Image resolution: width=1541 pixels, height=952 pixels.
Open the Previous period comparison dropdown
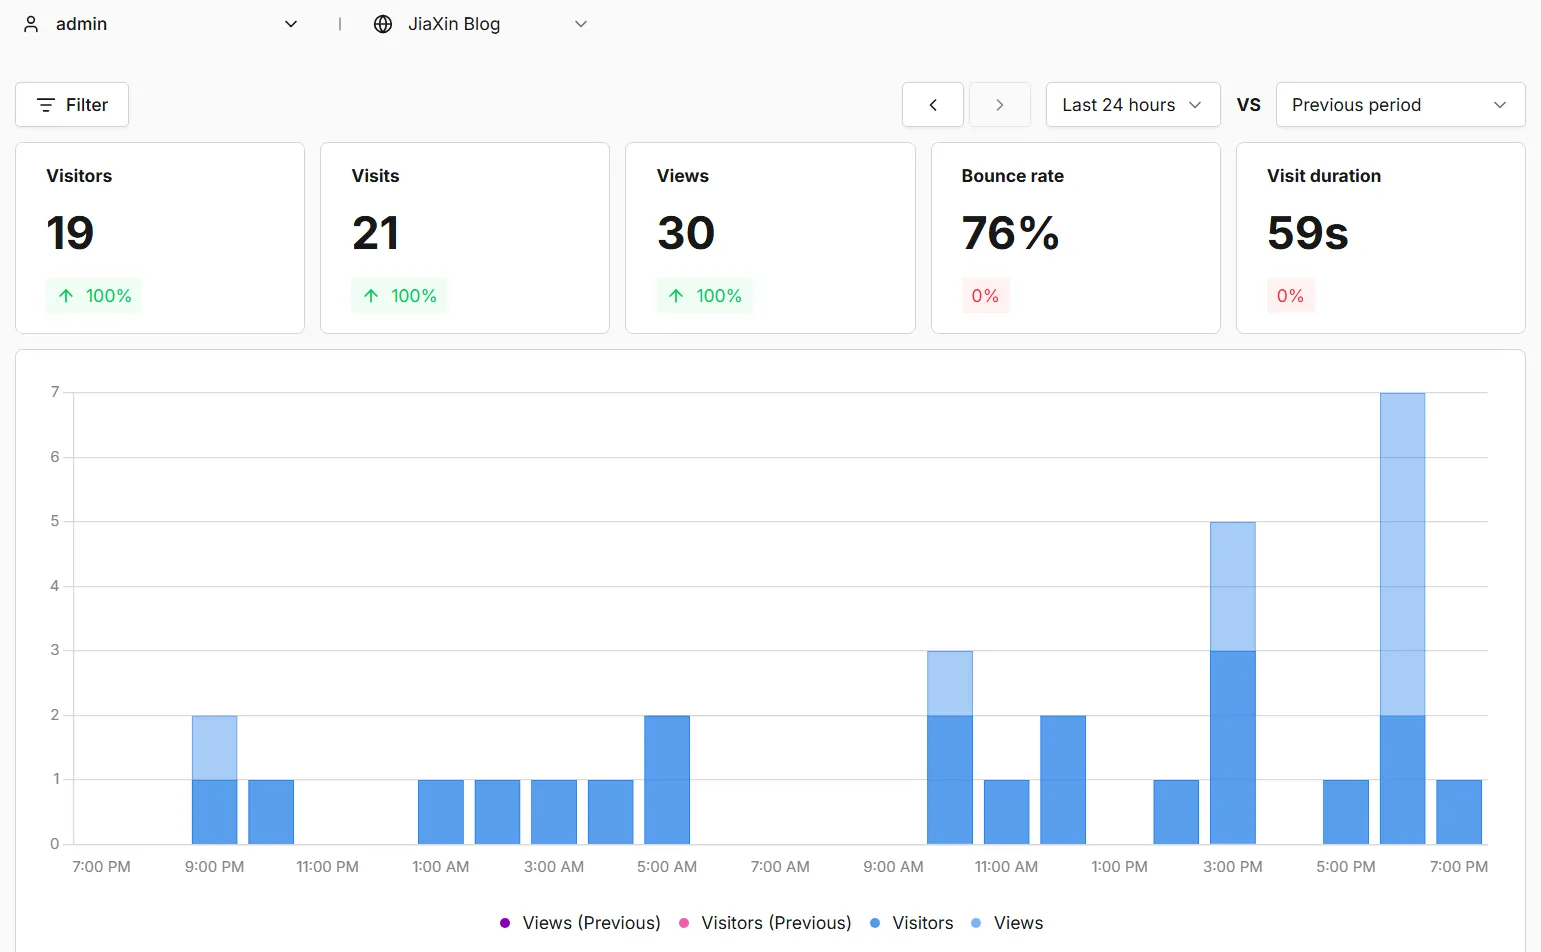1400,105
